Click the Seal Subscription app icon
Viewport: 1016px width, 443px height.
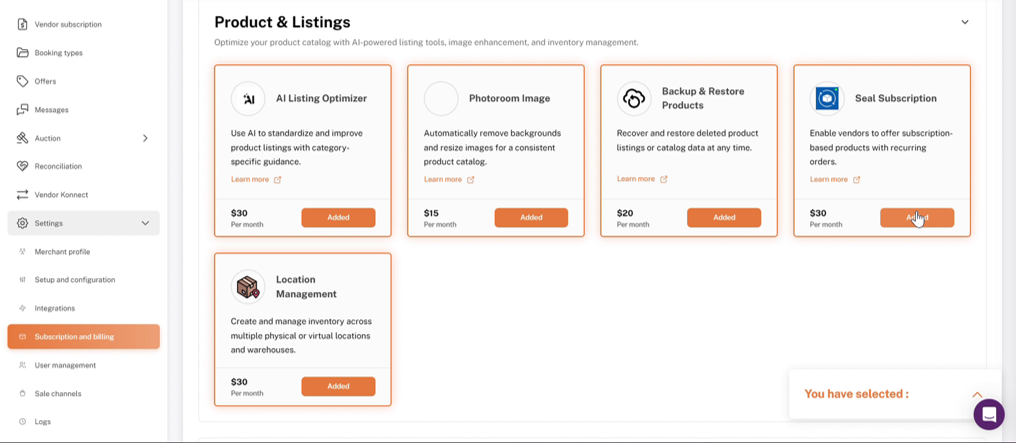827,98
